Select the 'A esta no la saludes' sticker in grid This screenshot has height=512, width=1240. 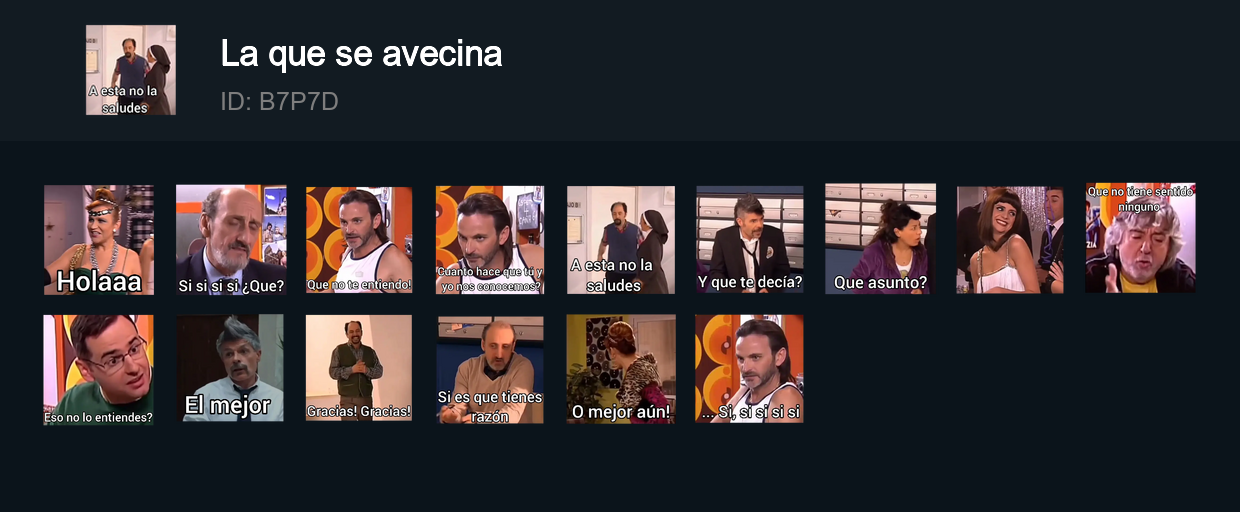pos(620,240)
